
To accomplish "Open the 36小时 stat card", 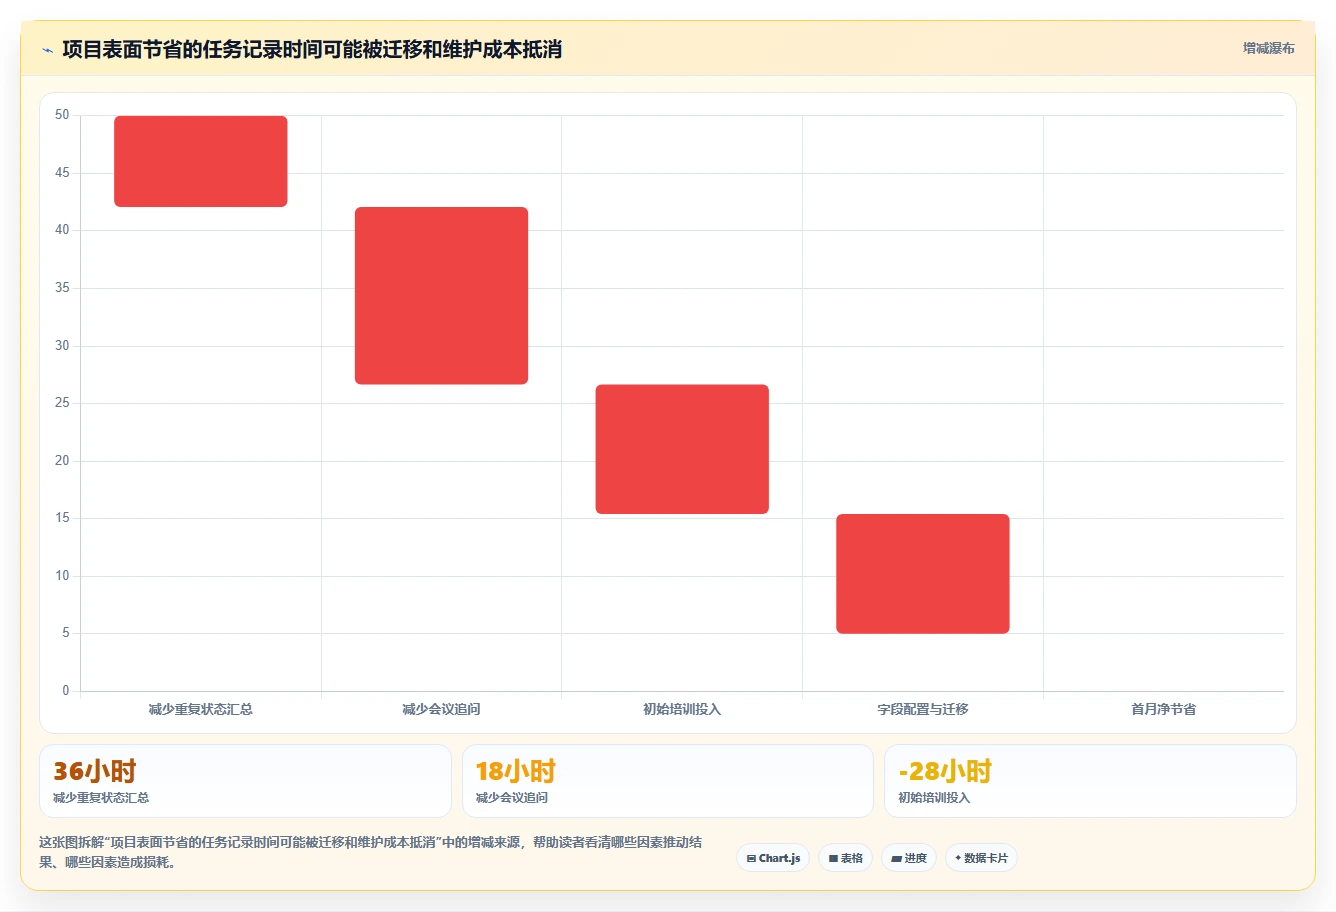I will 245,781.
